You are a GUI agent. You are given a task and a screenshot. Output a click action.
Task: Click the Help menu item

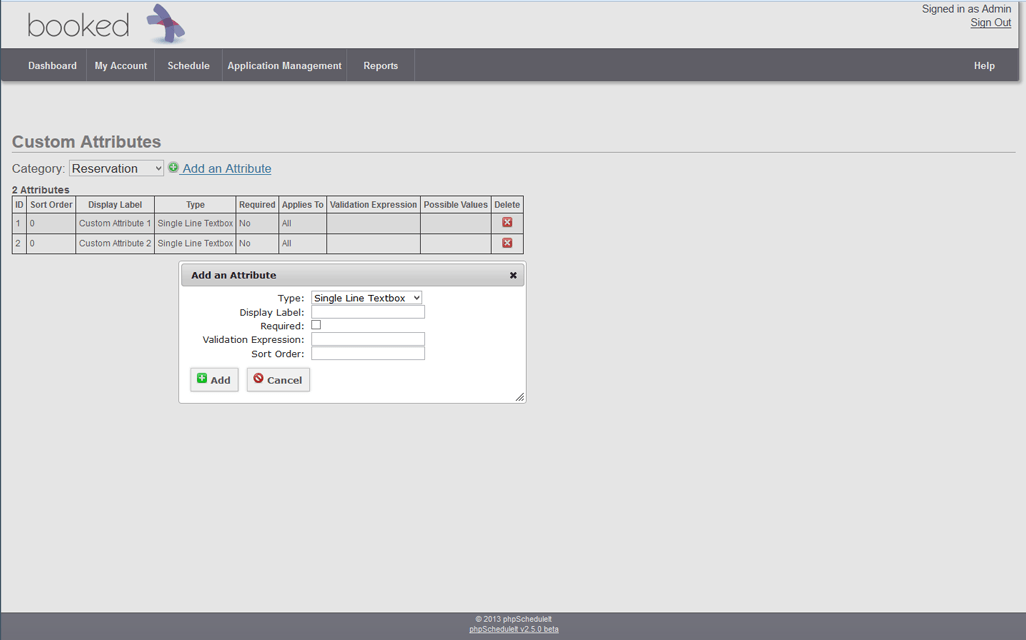(984, 66)
